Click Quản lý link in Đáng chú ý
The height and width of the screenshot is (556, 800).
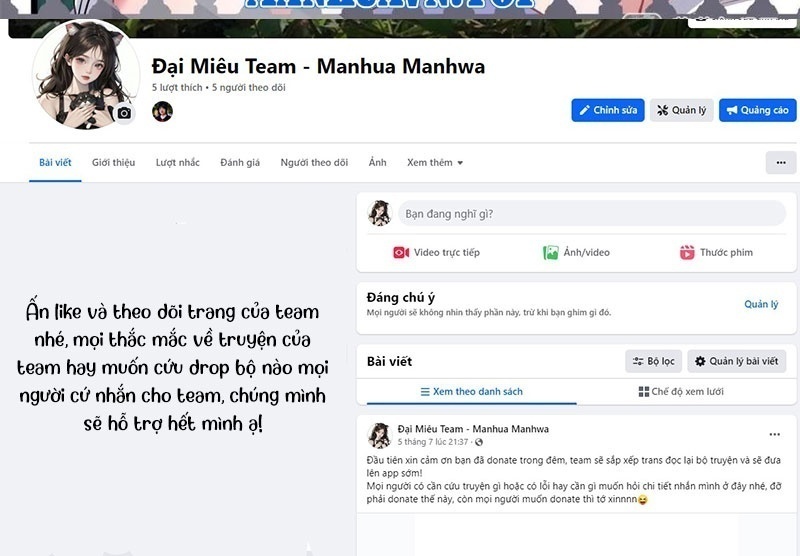coord(761,305)
